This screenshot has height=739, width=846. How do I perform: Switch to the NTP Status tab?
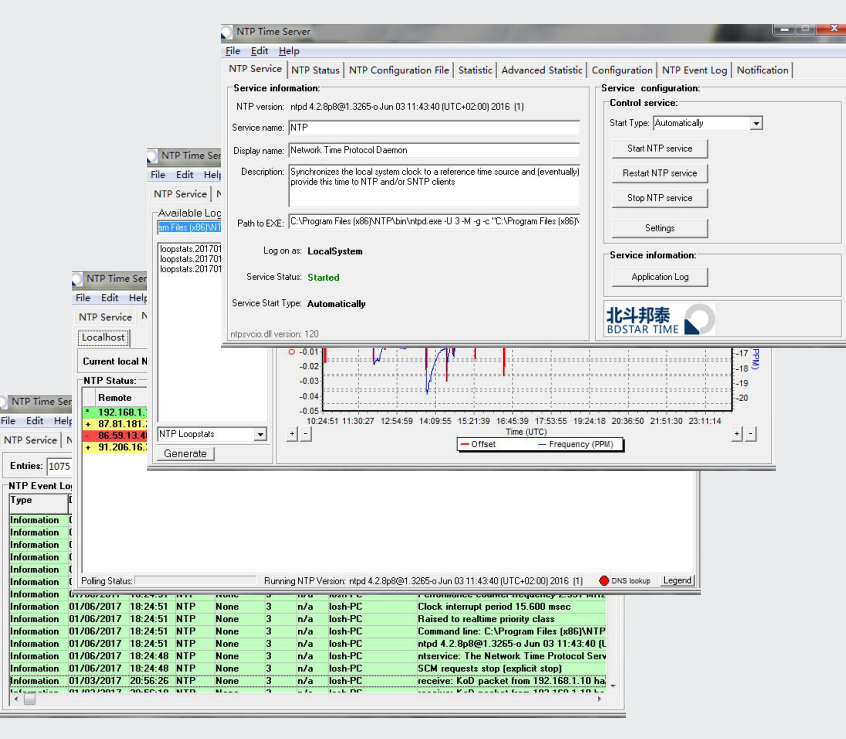(315, 70)
